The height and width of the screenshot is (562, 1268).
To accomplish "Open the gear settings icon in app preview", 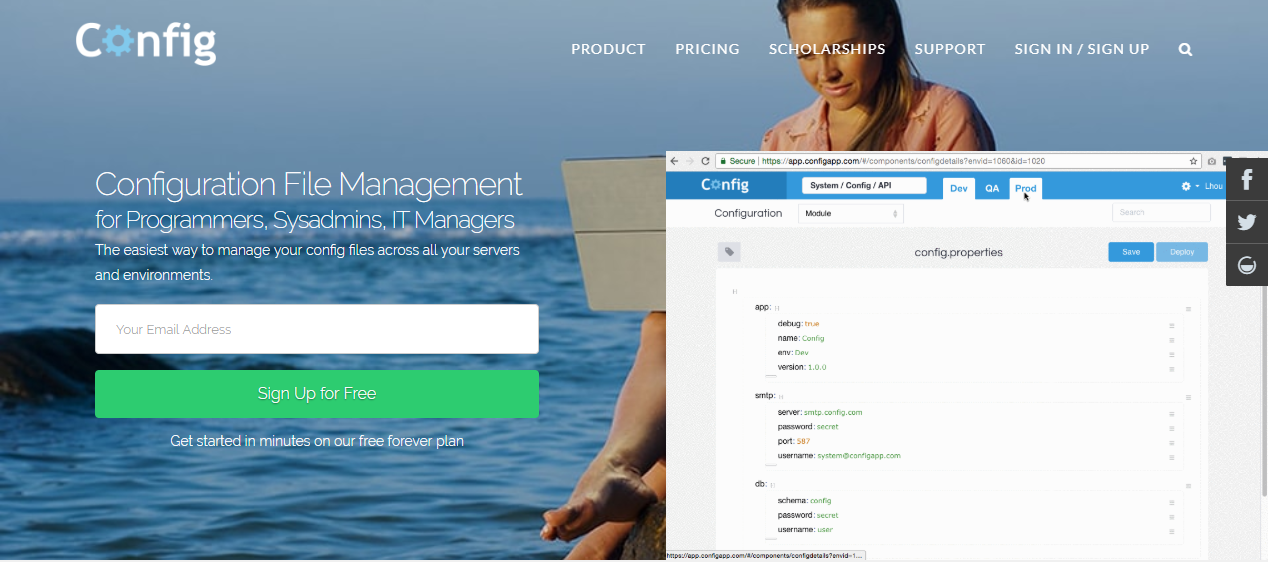I will coord(1186,186).
